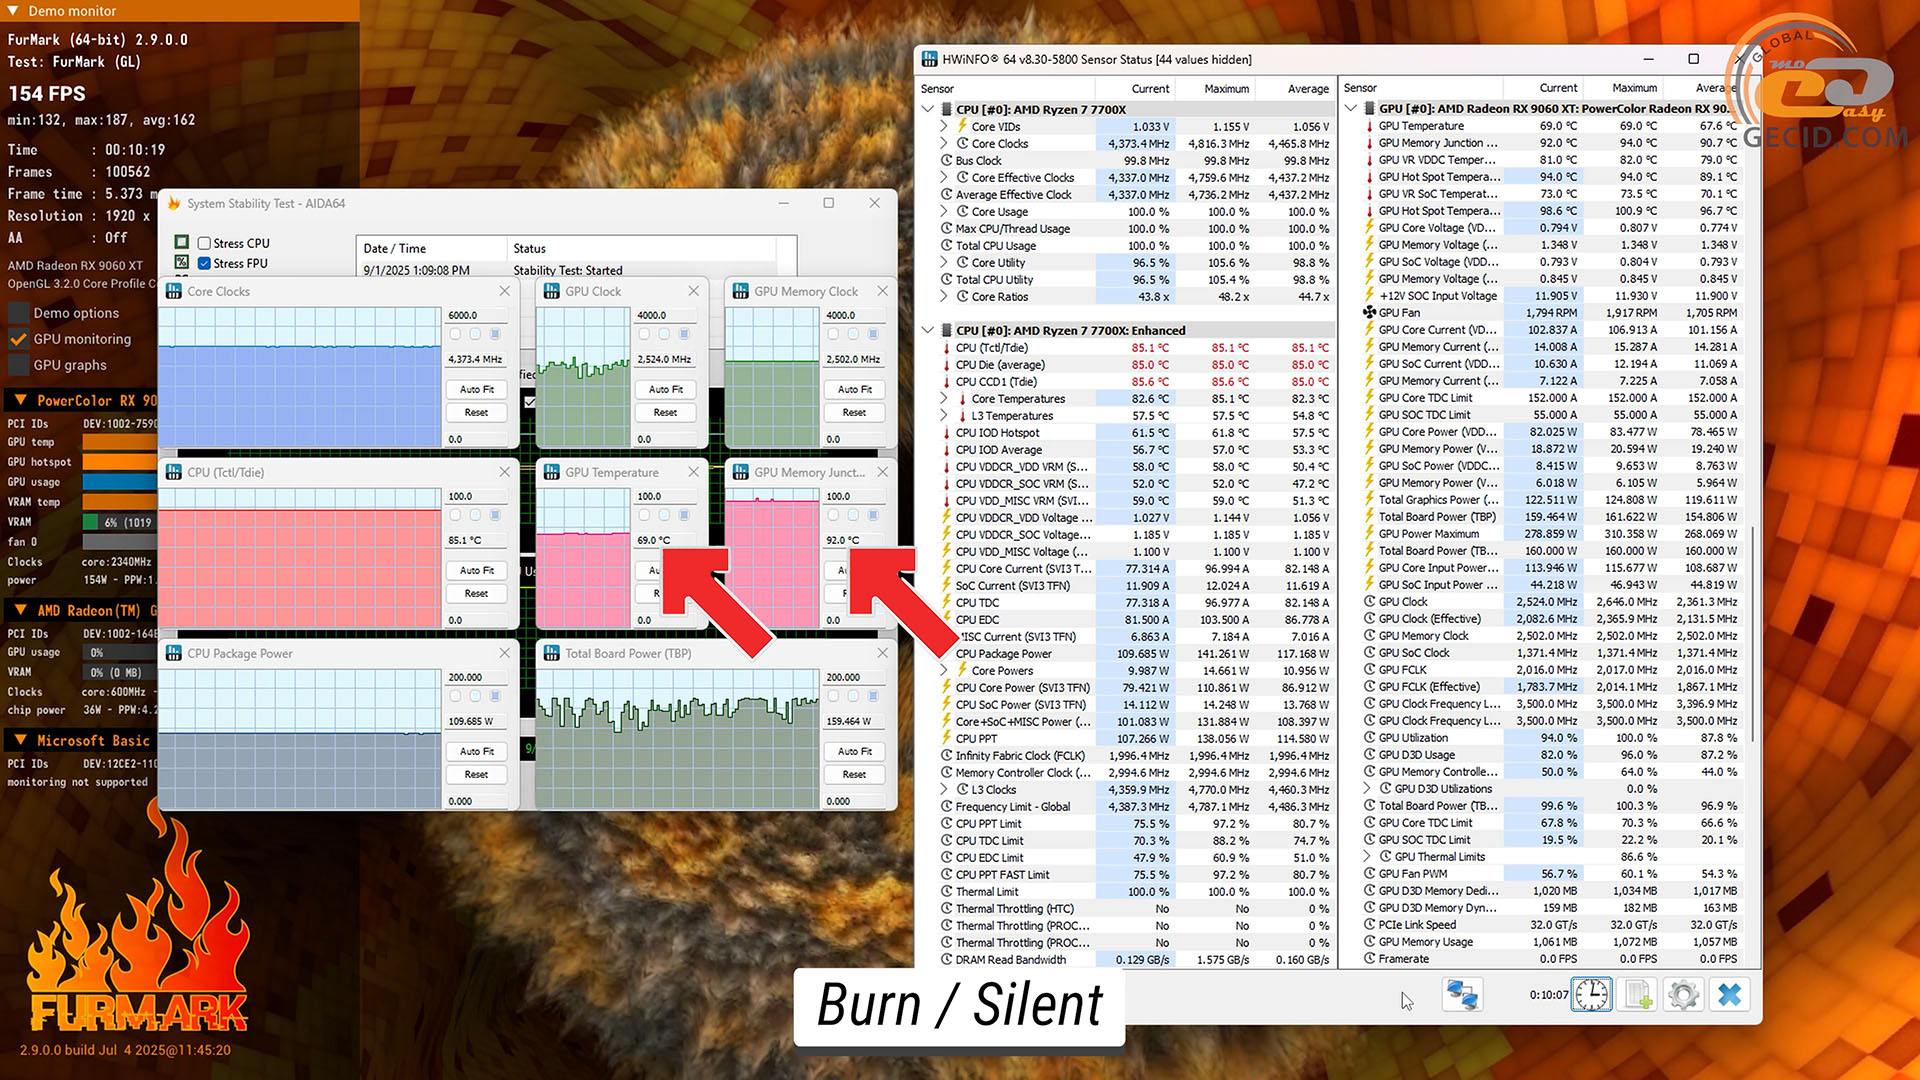Toggle the GPU monitoring checkbox in FurMark
Image resolution: width=1920 pixels, height=1080 pixels.
coord(19,339)
